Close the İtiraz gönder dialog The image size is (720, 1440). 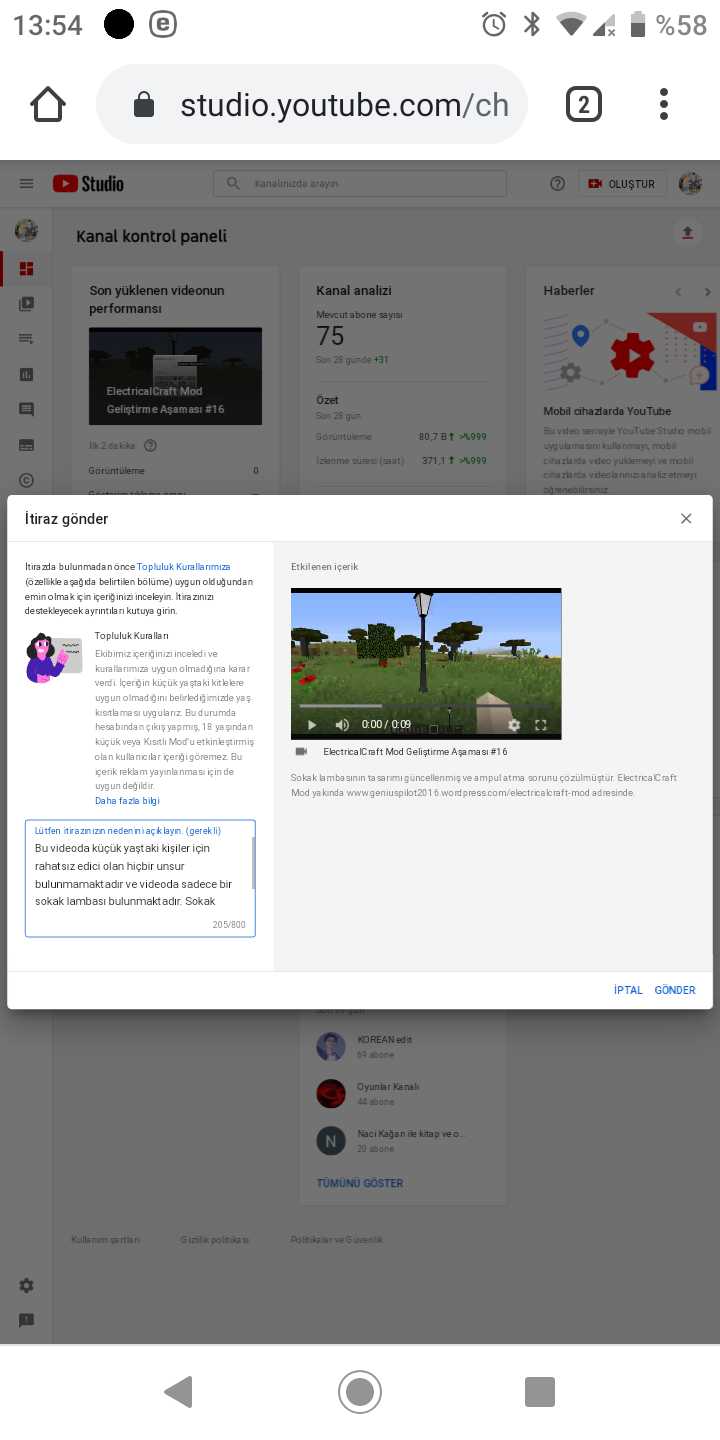[686, 518]
